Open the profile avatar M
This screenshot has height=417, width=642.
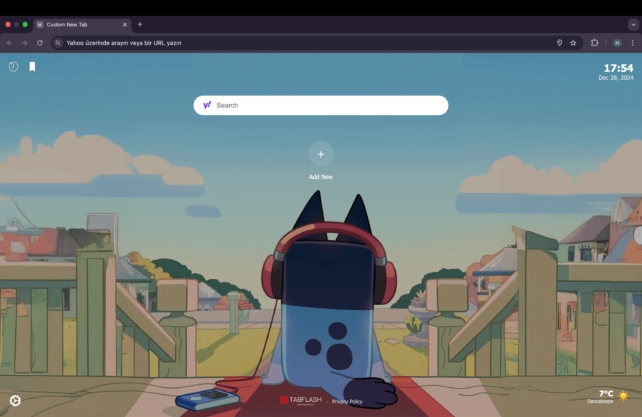(x=617, y=43)
